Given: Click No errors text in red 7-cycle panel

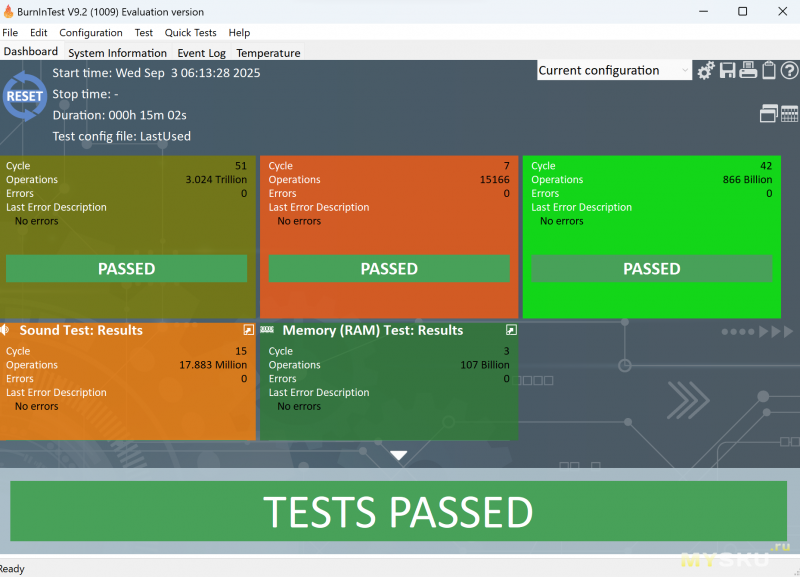Looking at the screenshot, I should point(299,221).
